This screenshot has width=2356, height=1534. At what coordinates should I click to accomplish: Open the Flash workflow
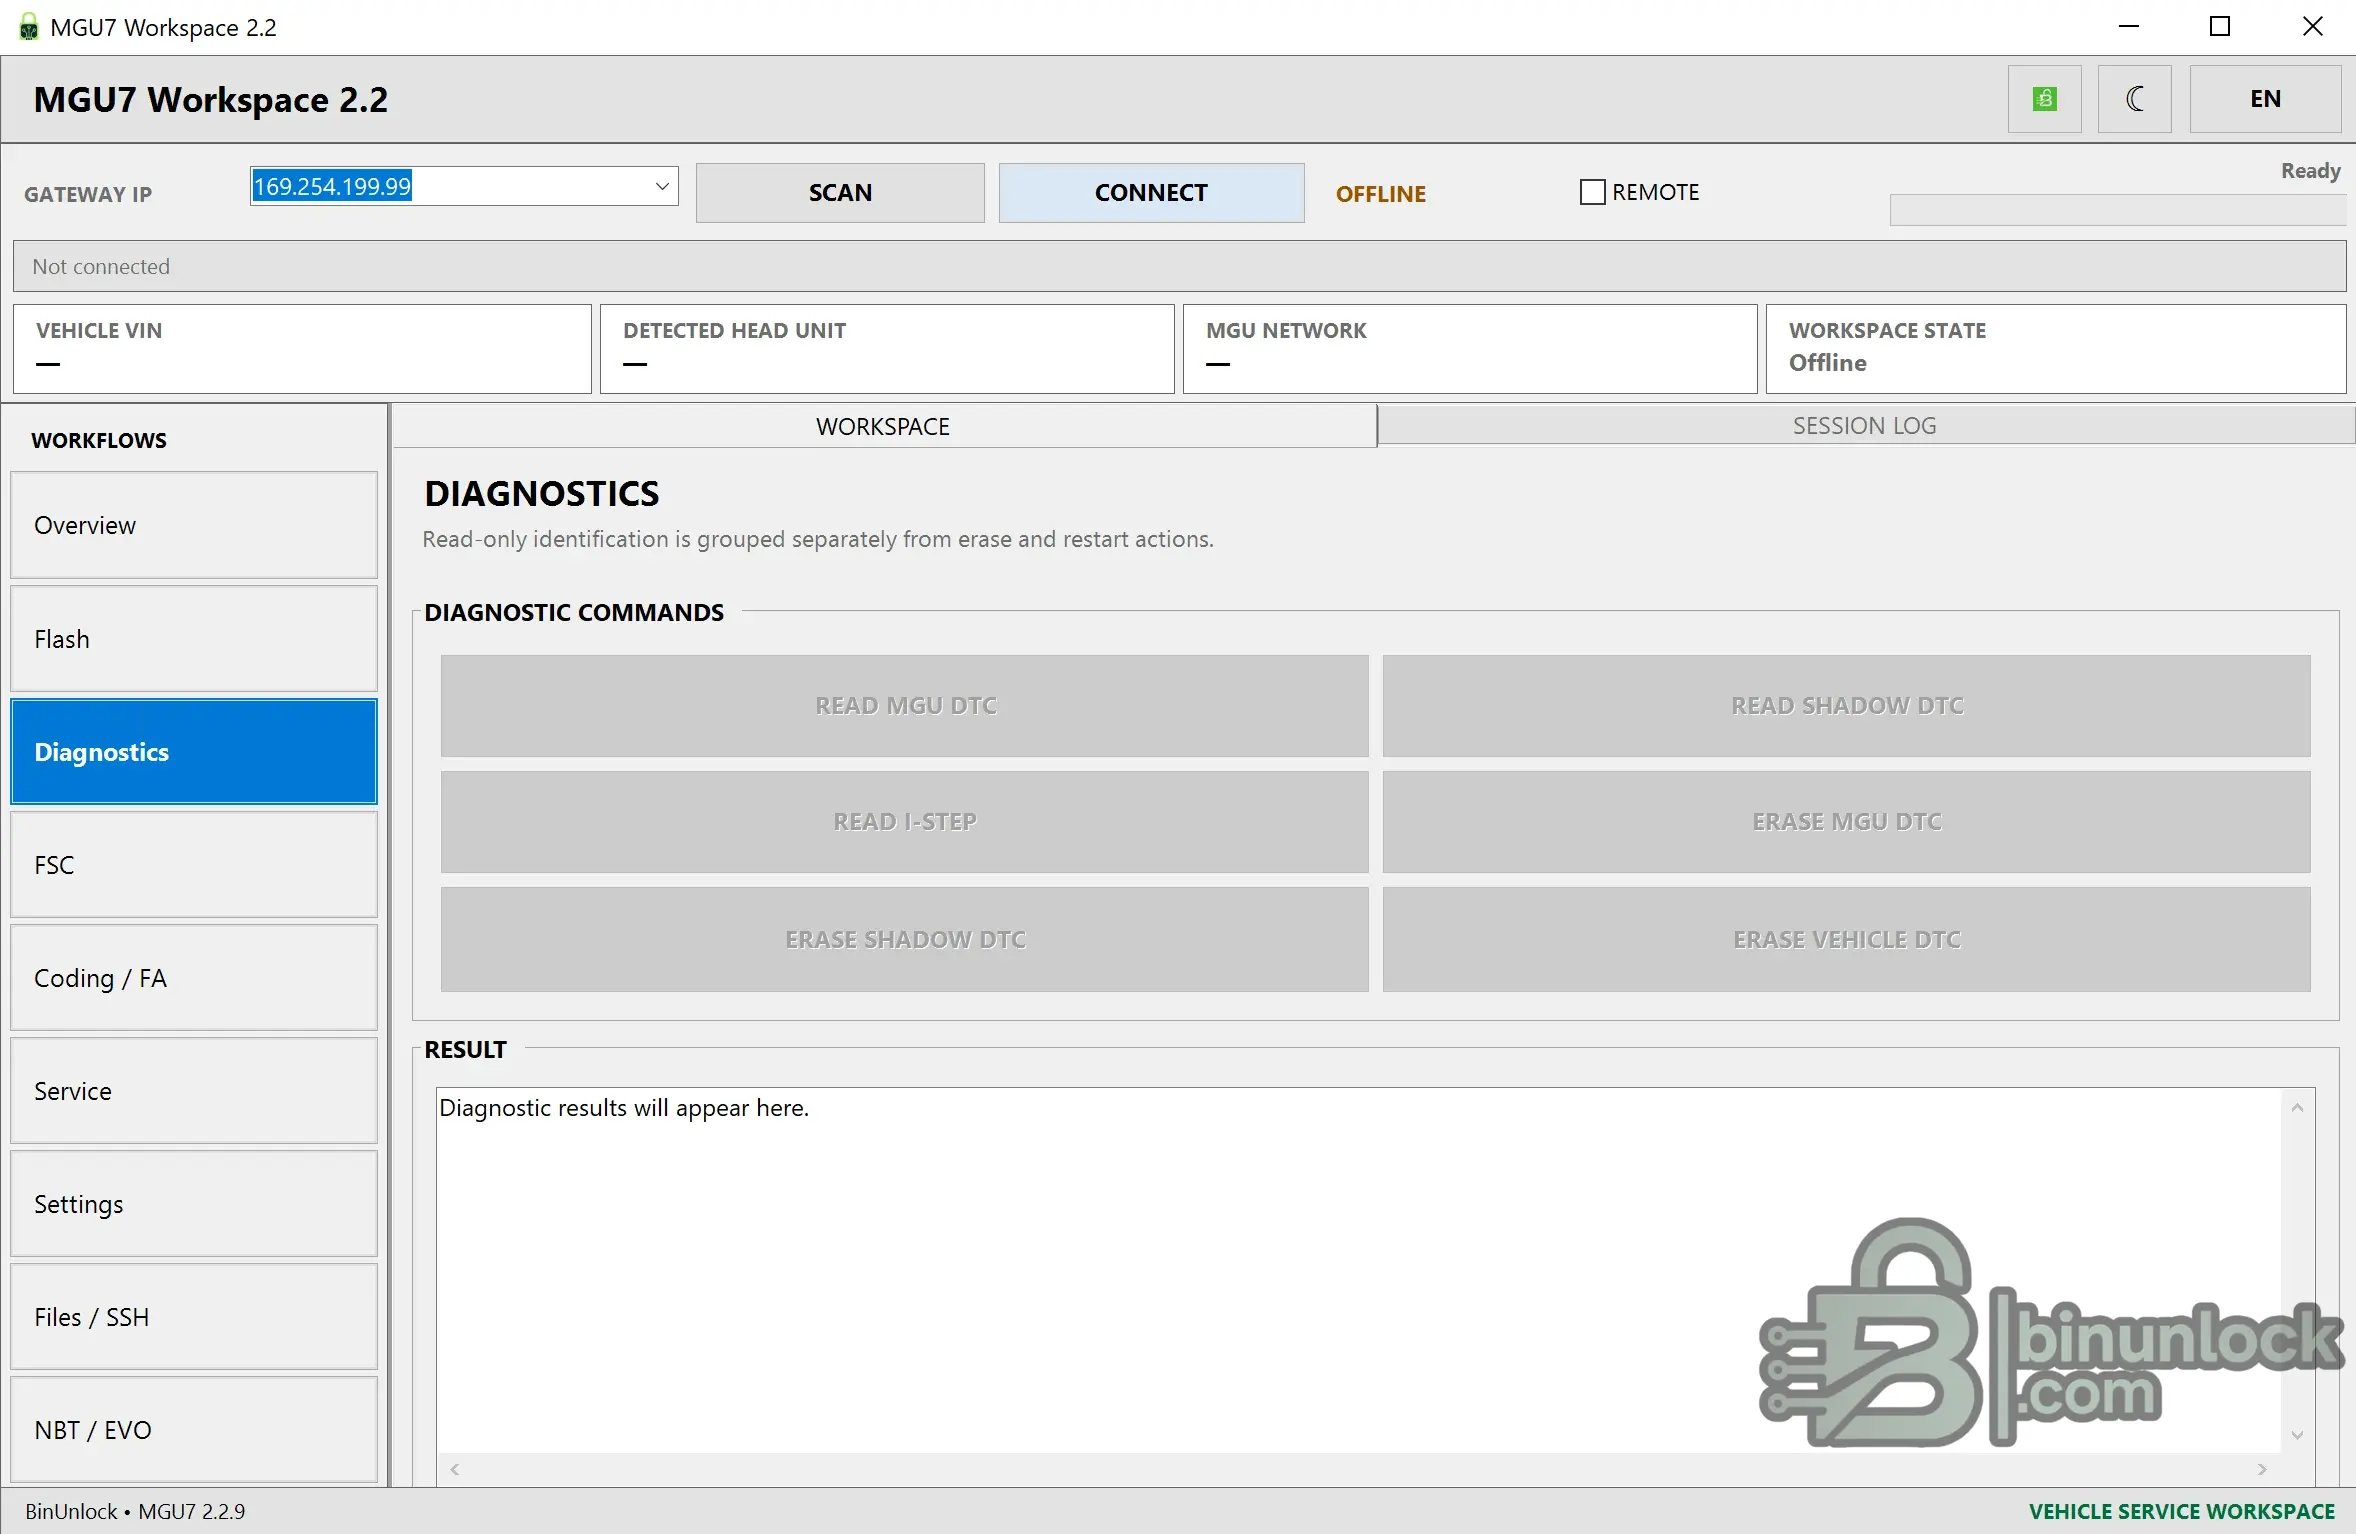click(x=194, y=639)
